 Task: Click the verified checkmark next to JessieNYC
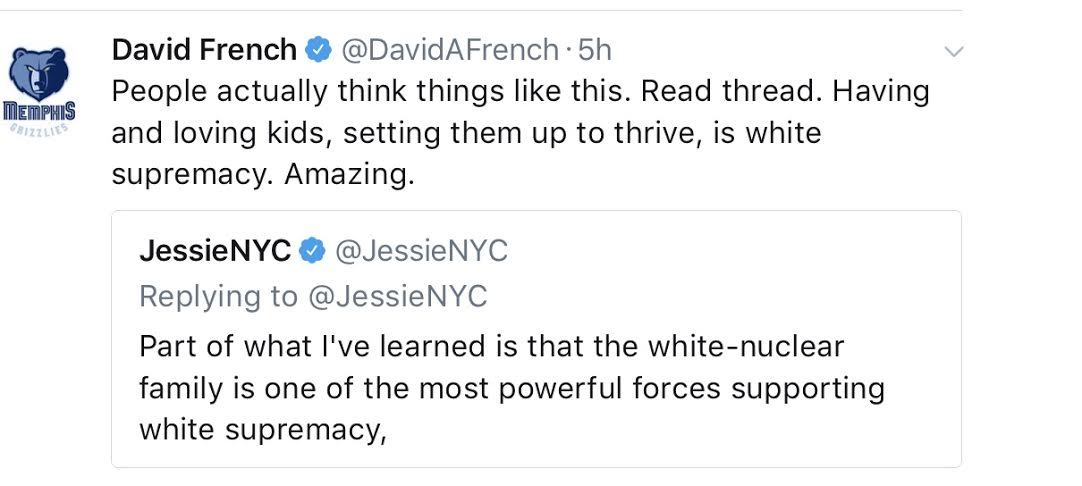(x=313, y=252)
